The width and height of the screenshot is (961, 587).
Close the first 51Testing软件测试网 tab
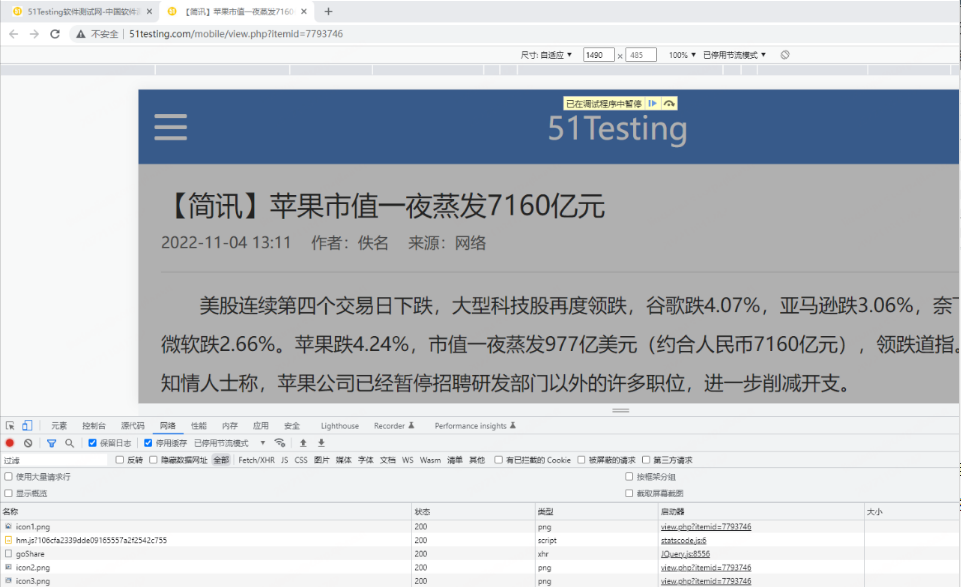click(149, 11)
